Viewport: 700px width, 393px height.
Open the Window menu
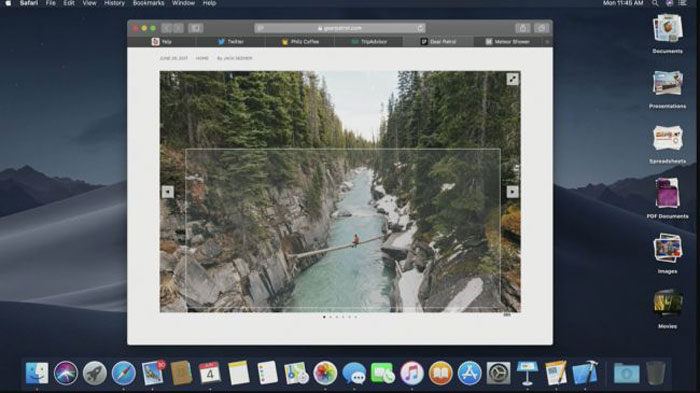tap(183, 3)
